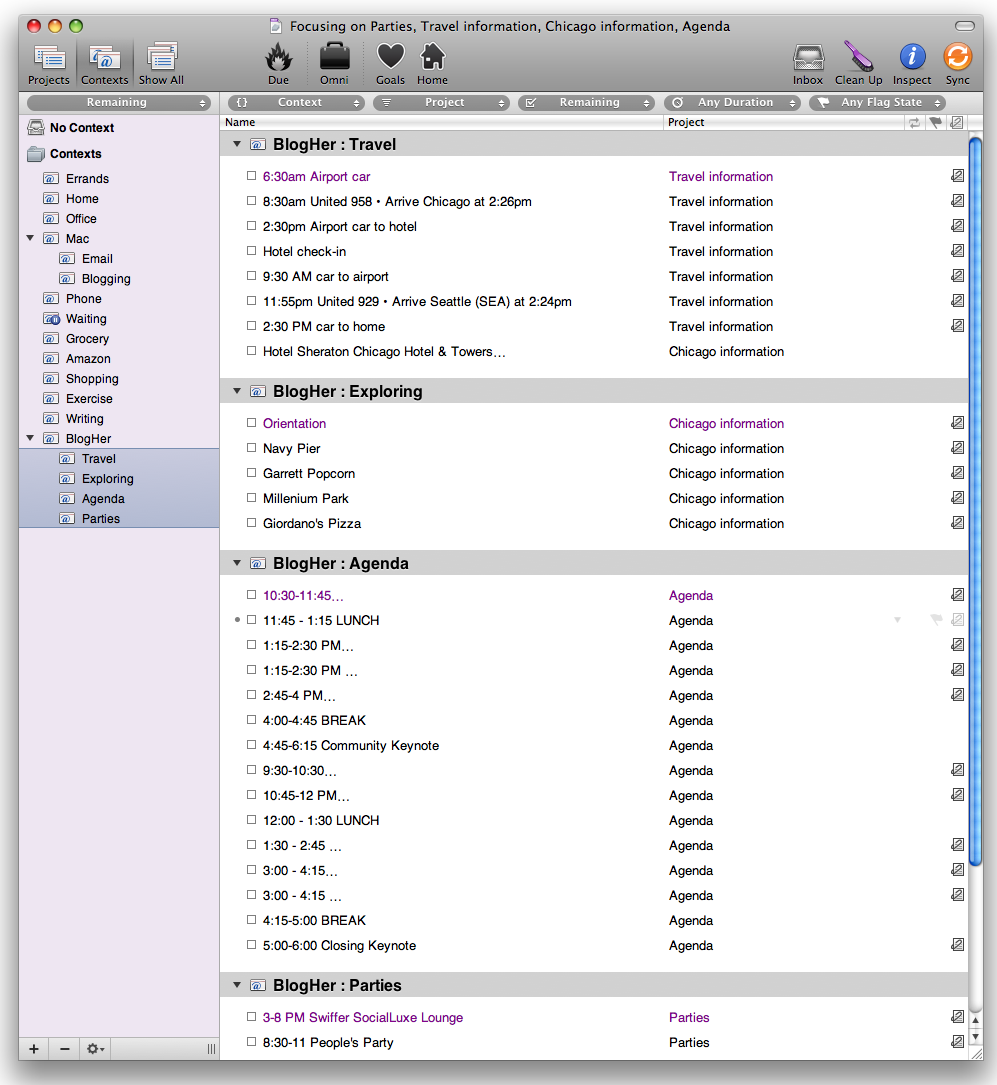Open the arrow menu on 11:45 LUNCH row

coord(897,620)
